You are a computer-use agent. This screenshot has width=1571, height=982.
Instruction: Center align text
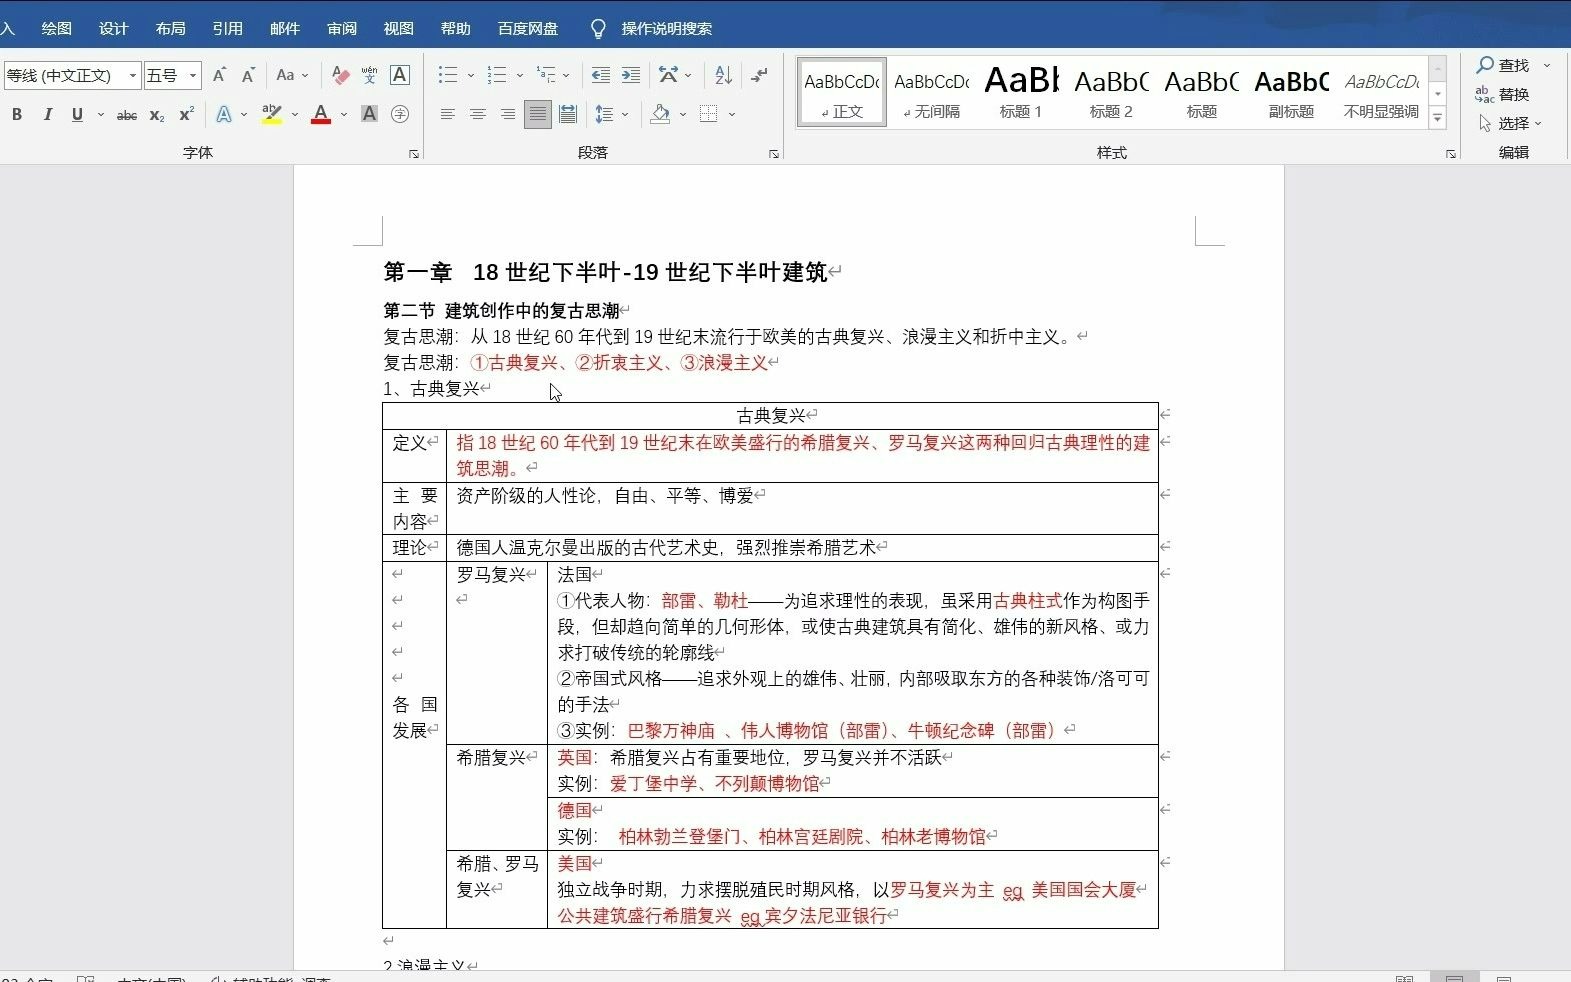pos(478,115)
